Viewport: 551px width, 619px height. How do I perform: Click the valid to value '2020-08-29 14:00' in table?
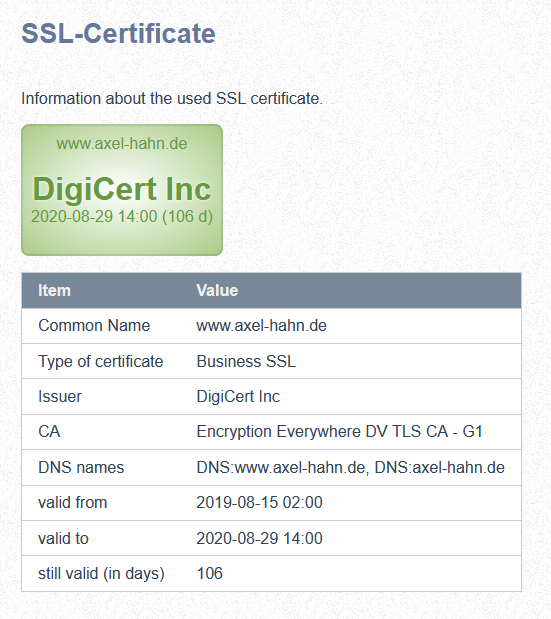tap(259, 538)
